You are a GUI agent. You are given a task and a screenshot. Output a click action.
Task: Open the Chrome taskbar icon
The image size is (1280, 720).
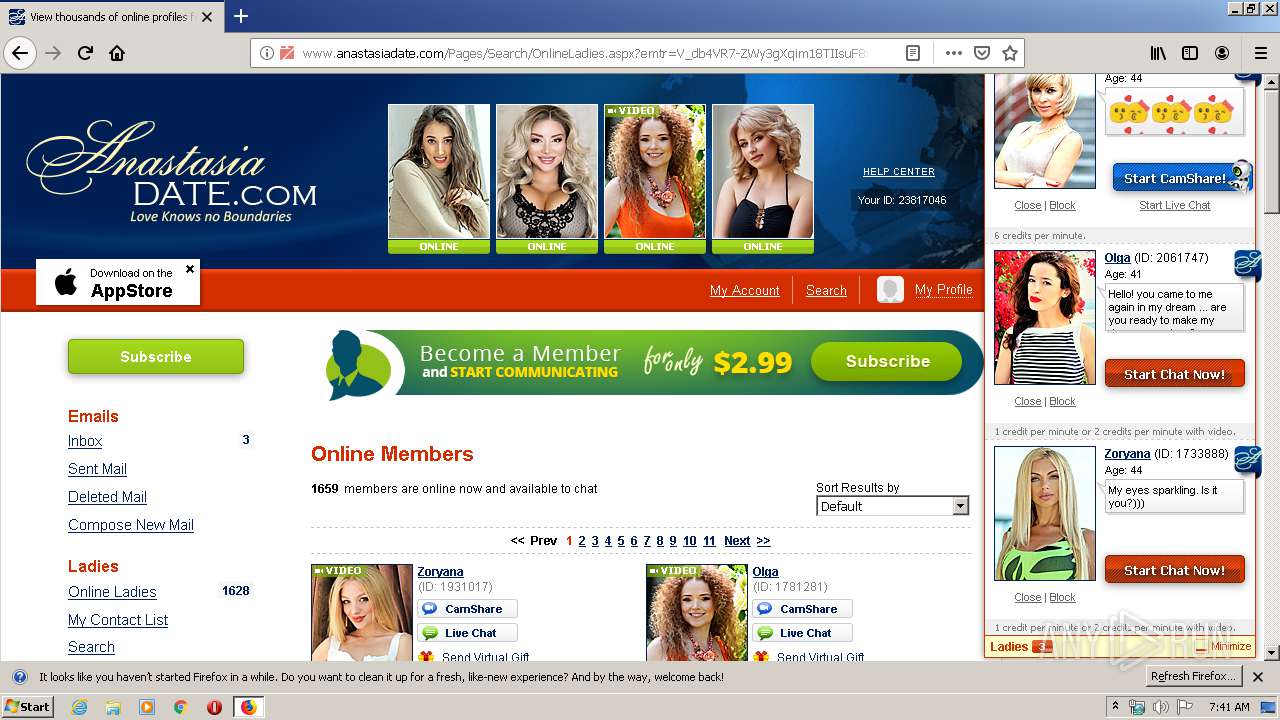pyautogui.click(x=181, y=707)
